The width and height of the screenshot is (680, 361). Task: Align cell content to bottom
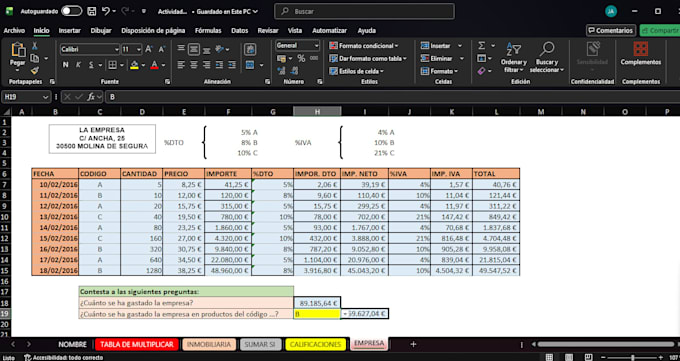tap(207, 49)
